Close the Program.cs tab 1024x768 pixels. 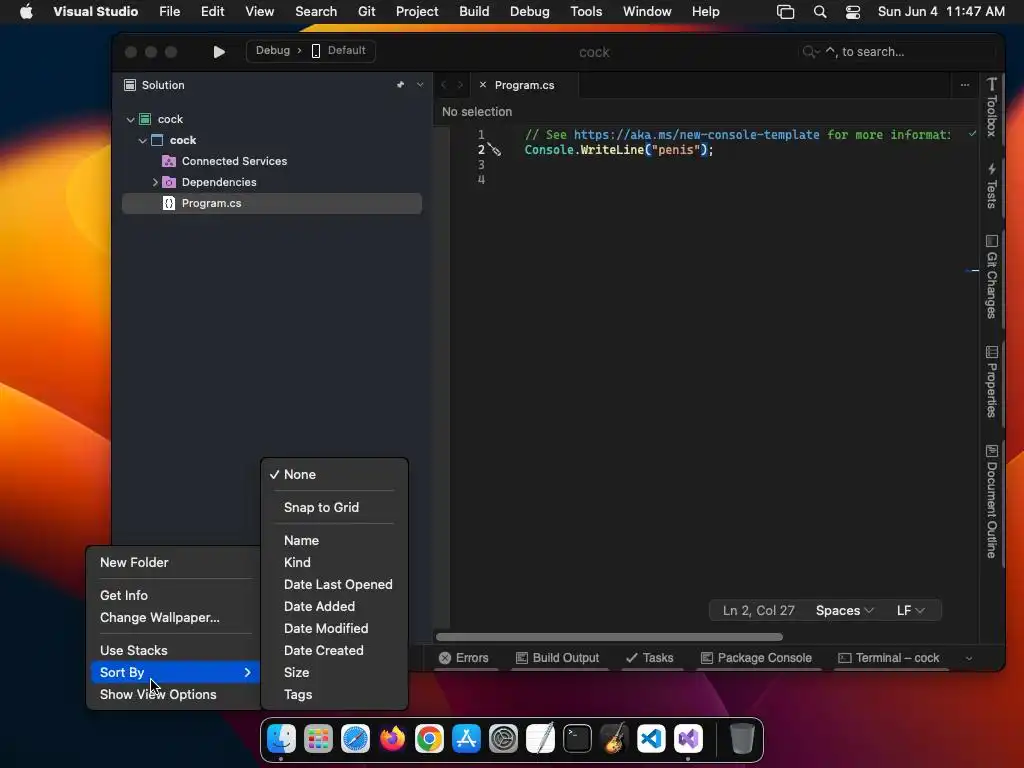pyautogui.click(x=483, y=85)
